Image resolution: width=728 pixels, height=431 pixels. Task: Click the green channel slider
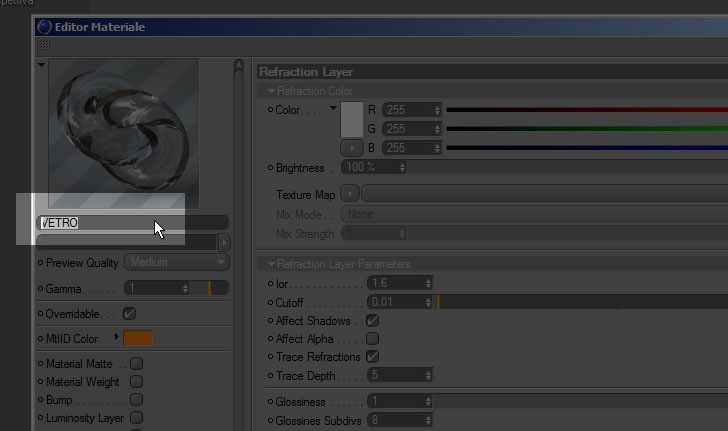click(587, 129)
